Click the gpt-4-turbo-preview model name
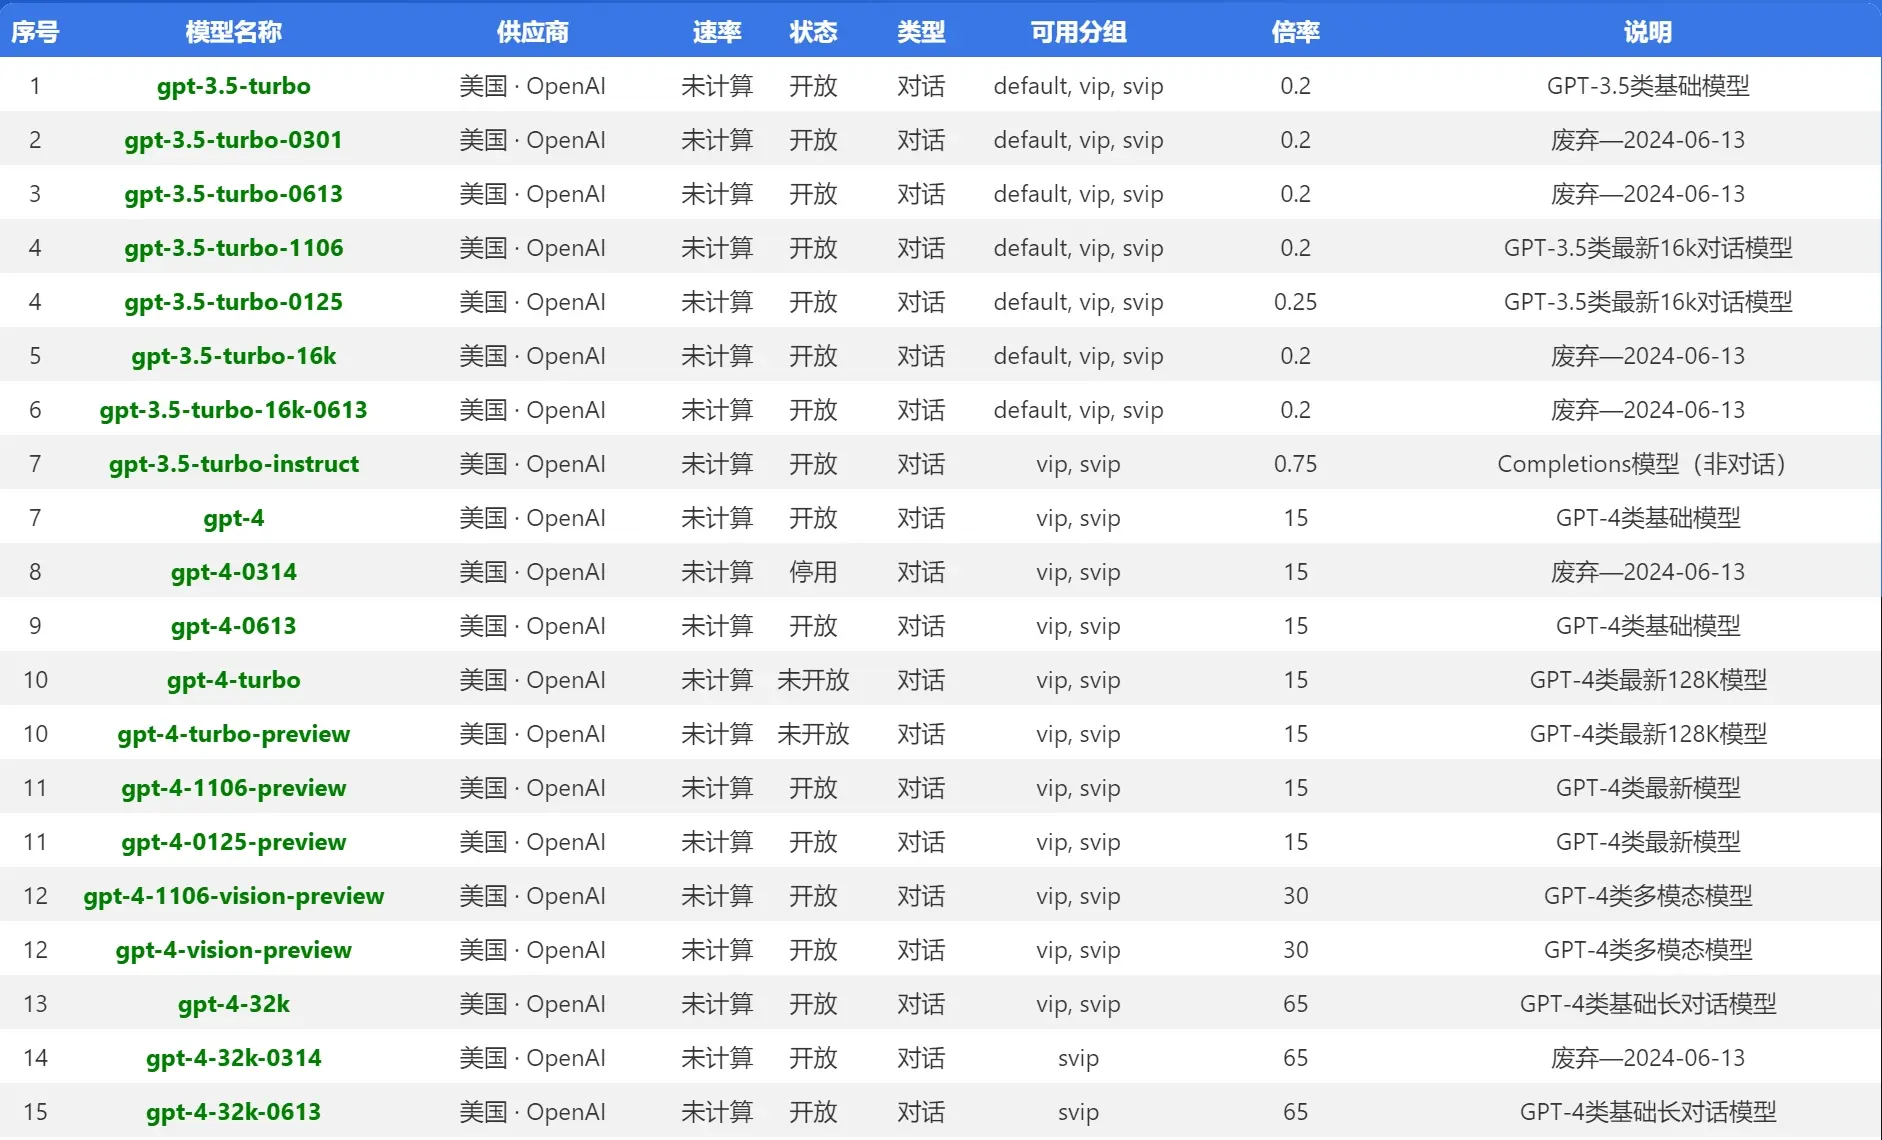 point(233,734)
